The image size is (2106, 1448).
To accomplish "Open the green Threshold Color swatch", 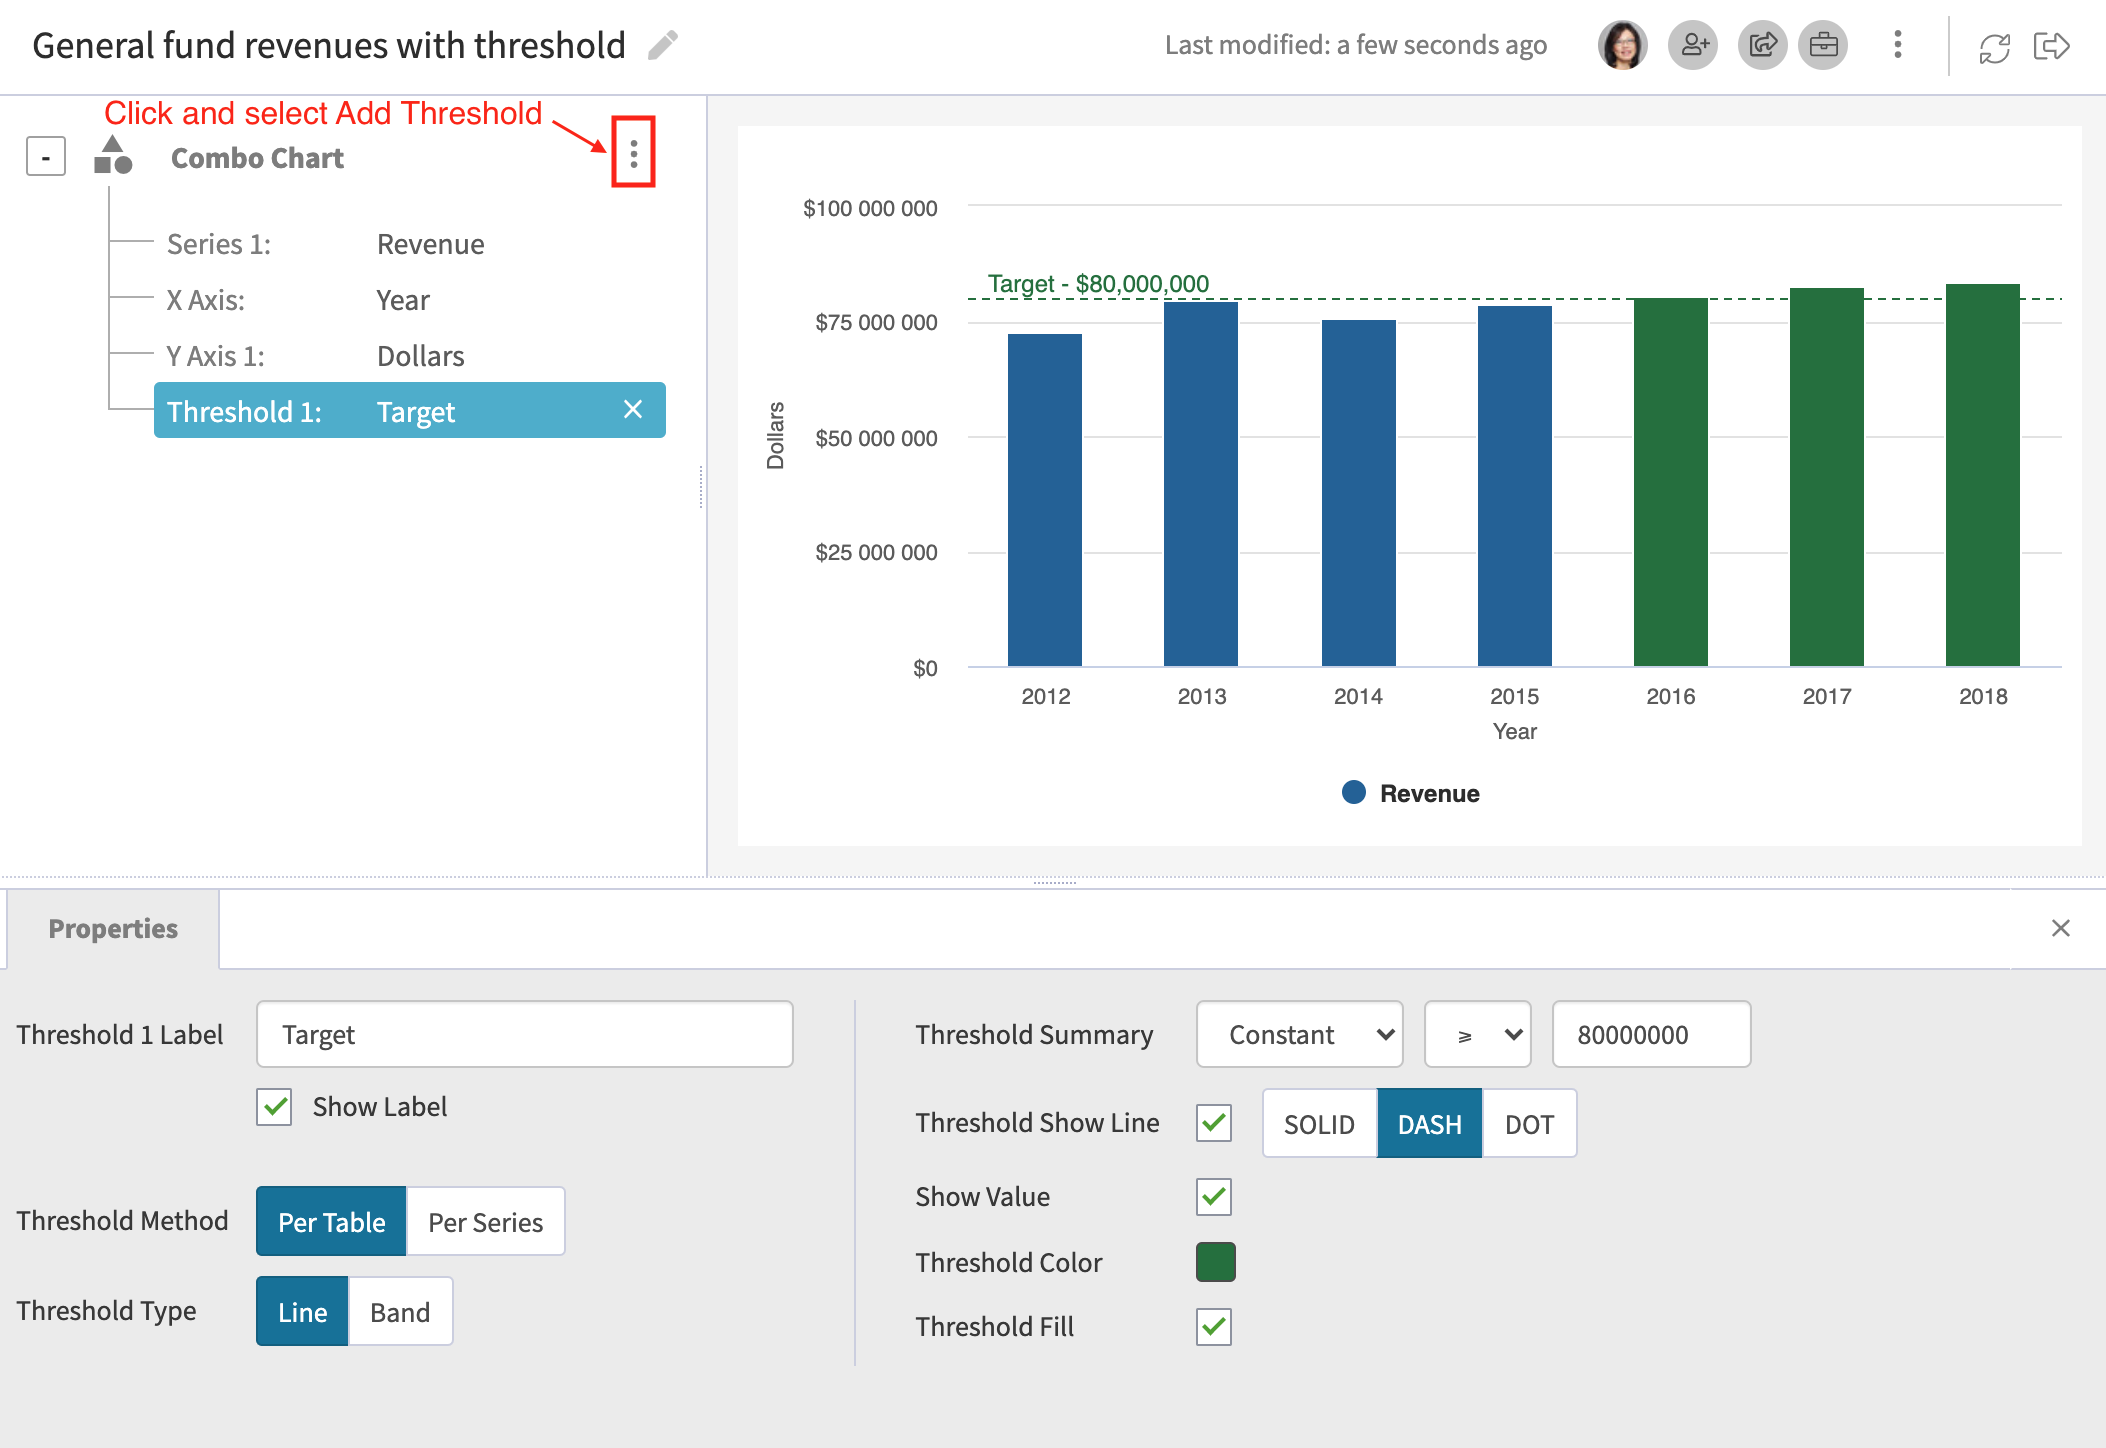I will (1215, 1262).
